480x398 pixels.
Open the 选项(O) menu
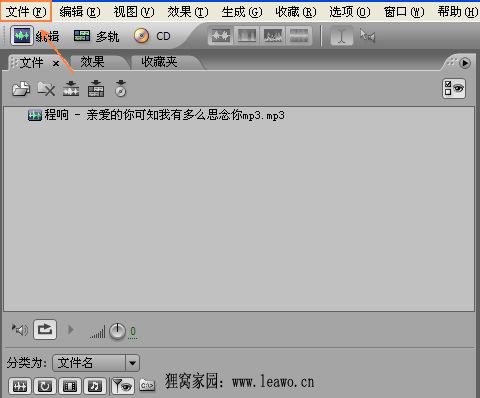tap(350, 12)
